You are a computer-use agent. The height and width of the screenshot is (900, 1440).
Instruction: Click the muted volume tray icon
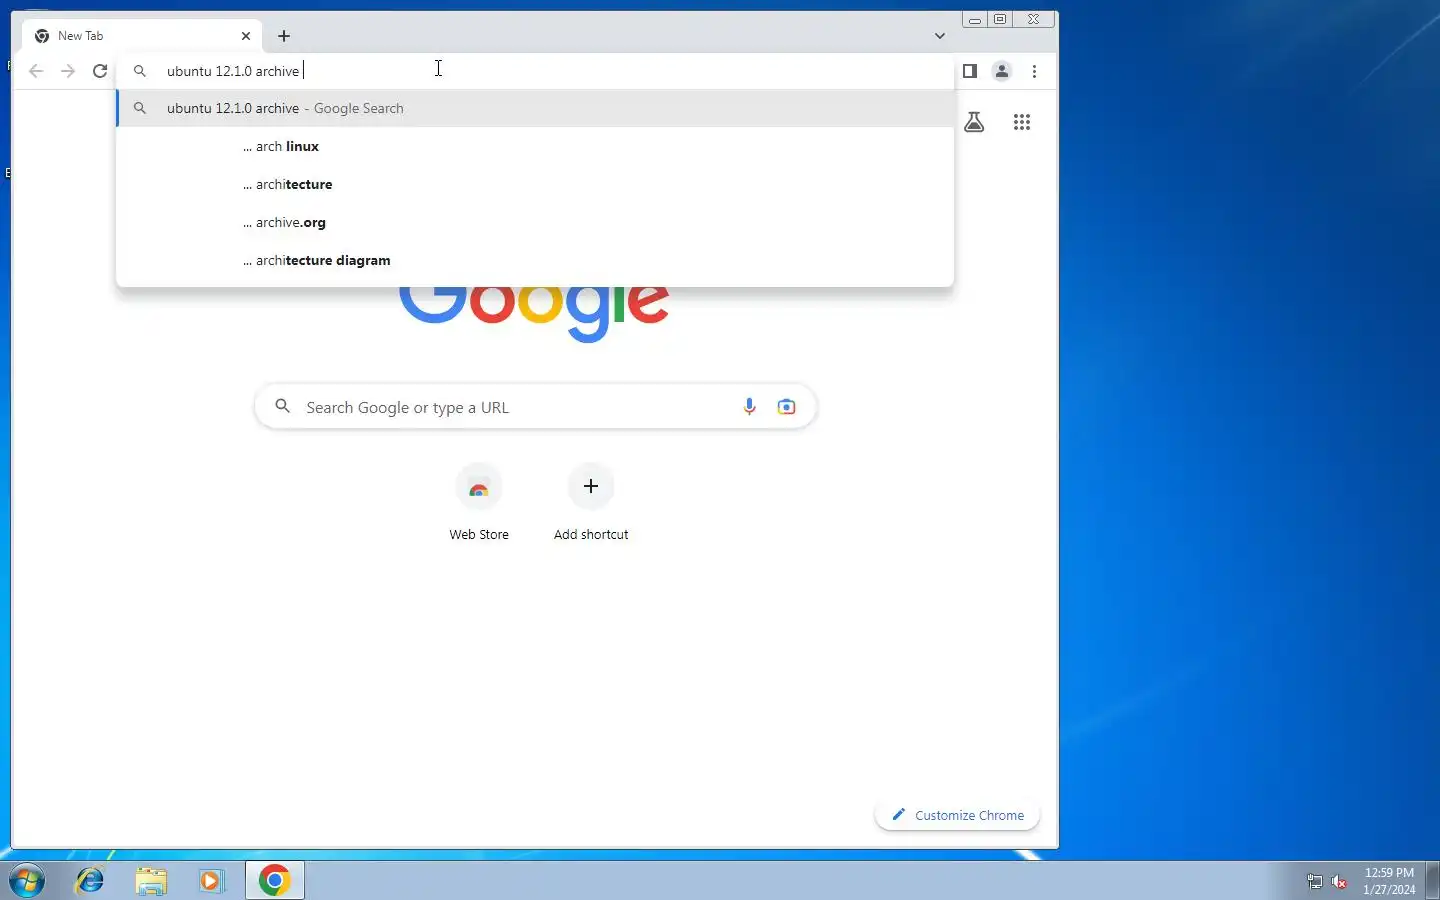(1340, 881)
